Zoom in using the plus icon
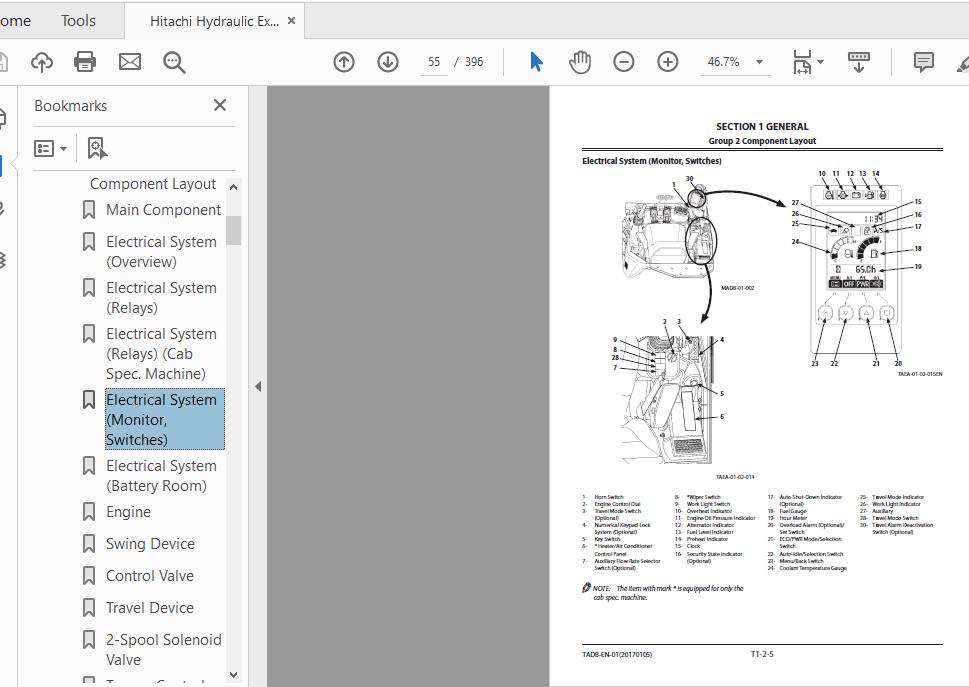 (x=668, y=62)
